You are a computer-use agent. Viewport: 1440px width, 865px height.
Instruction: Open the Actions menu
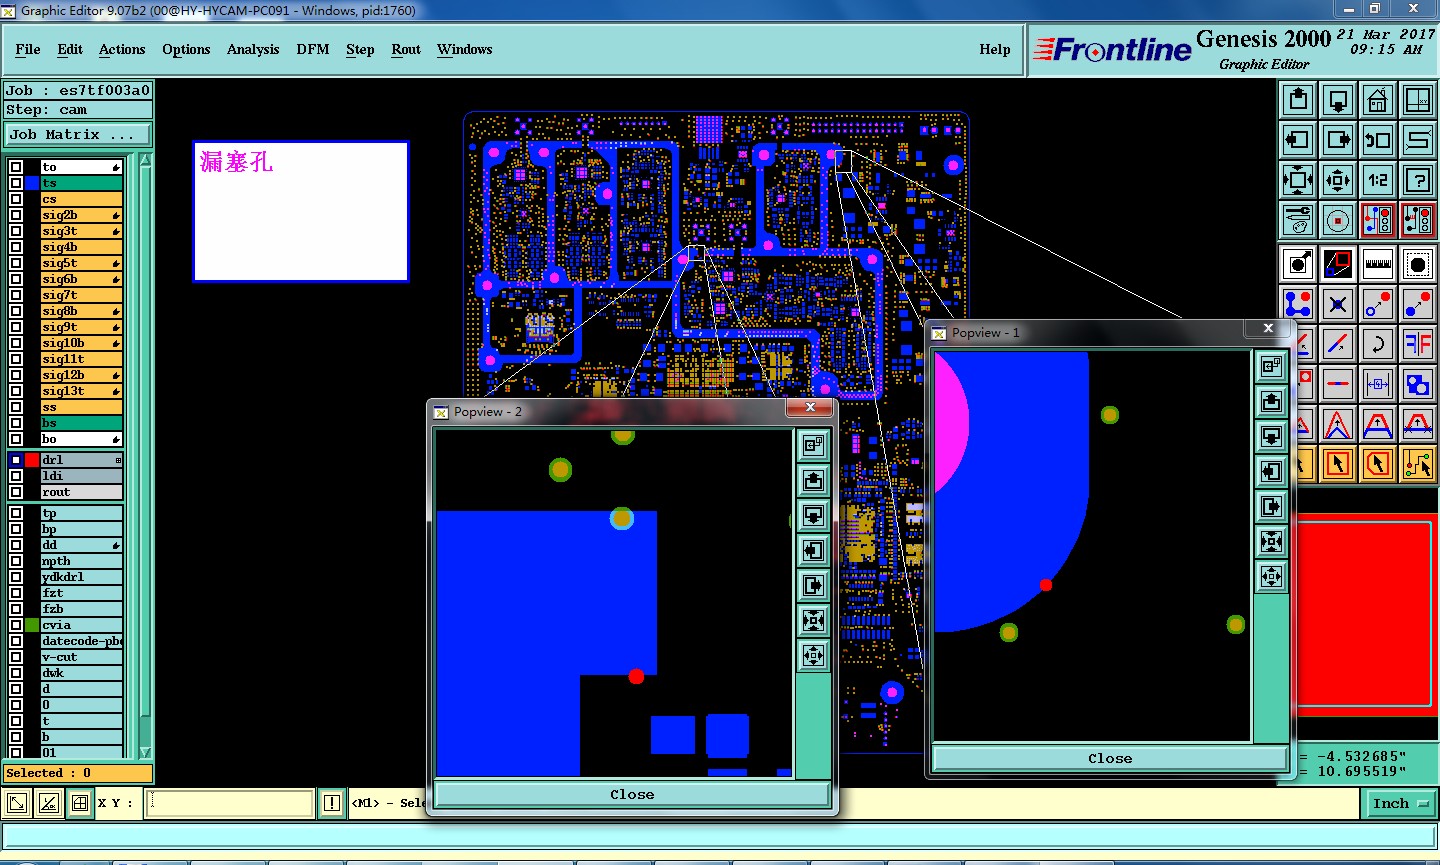pos(122,49)
